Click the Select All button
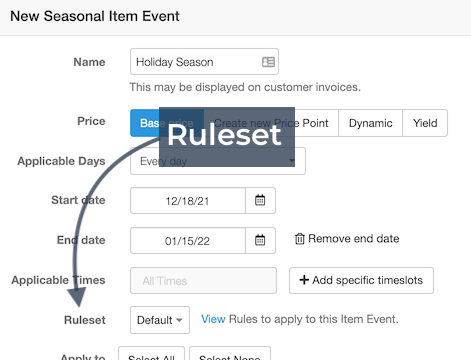This screenshot has width=471, height=360. click(x=151, y=354)
